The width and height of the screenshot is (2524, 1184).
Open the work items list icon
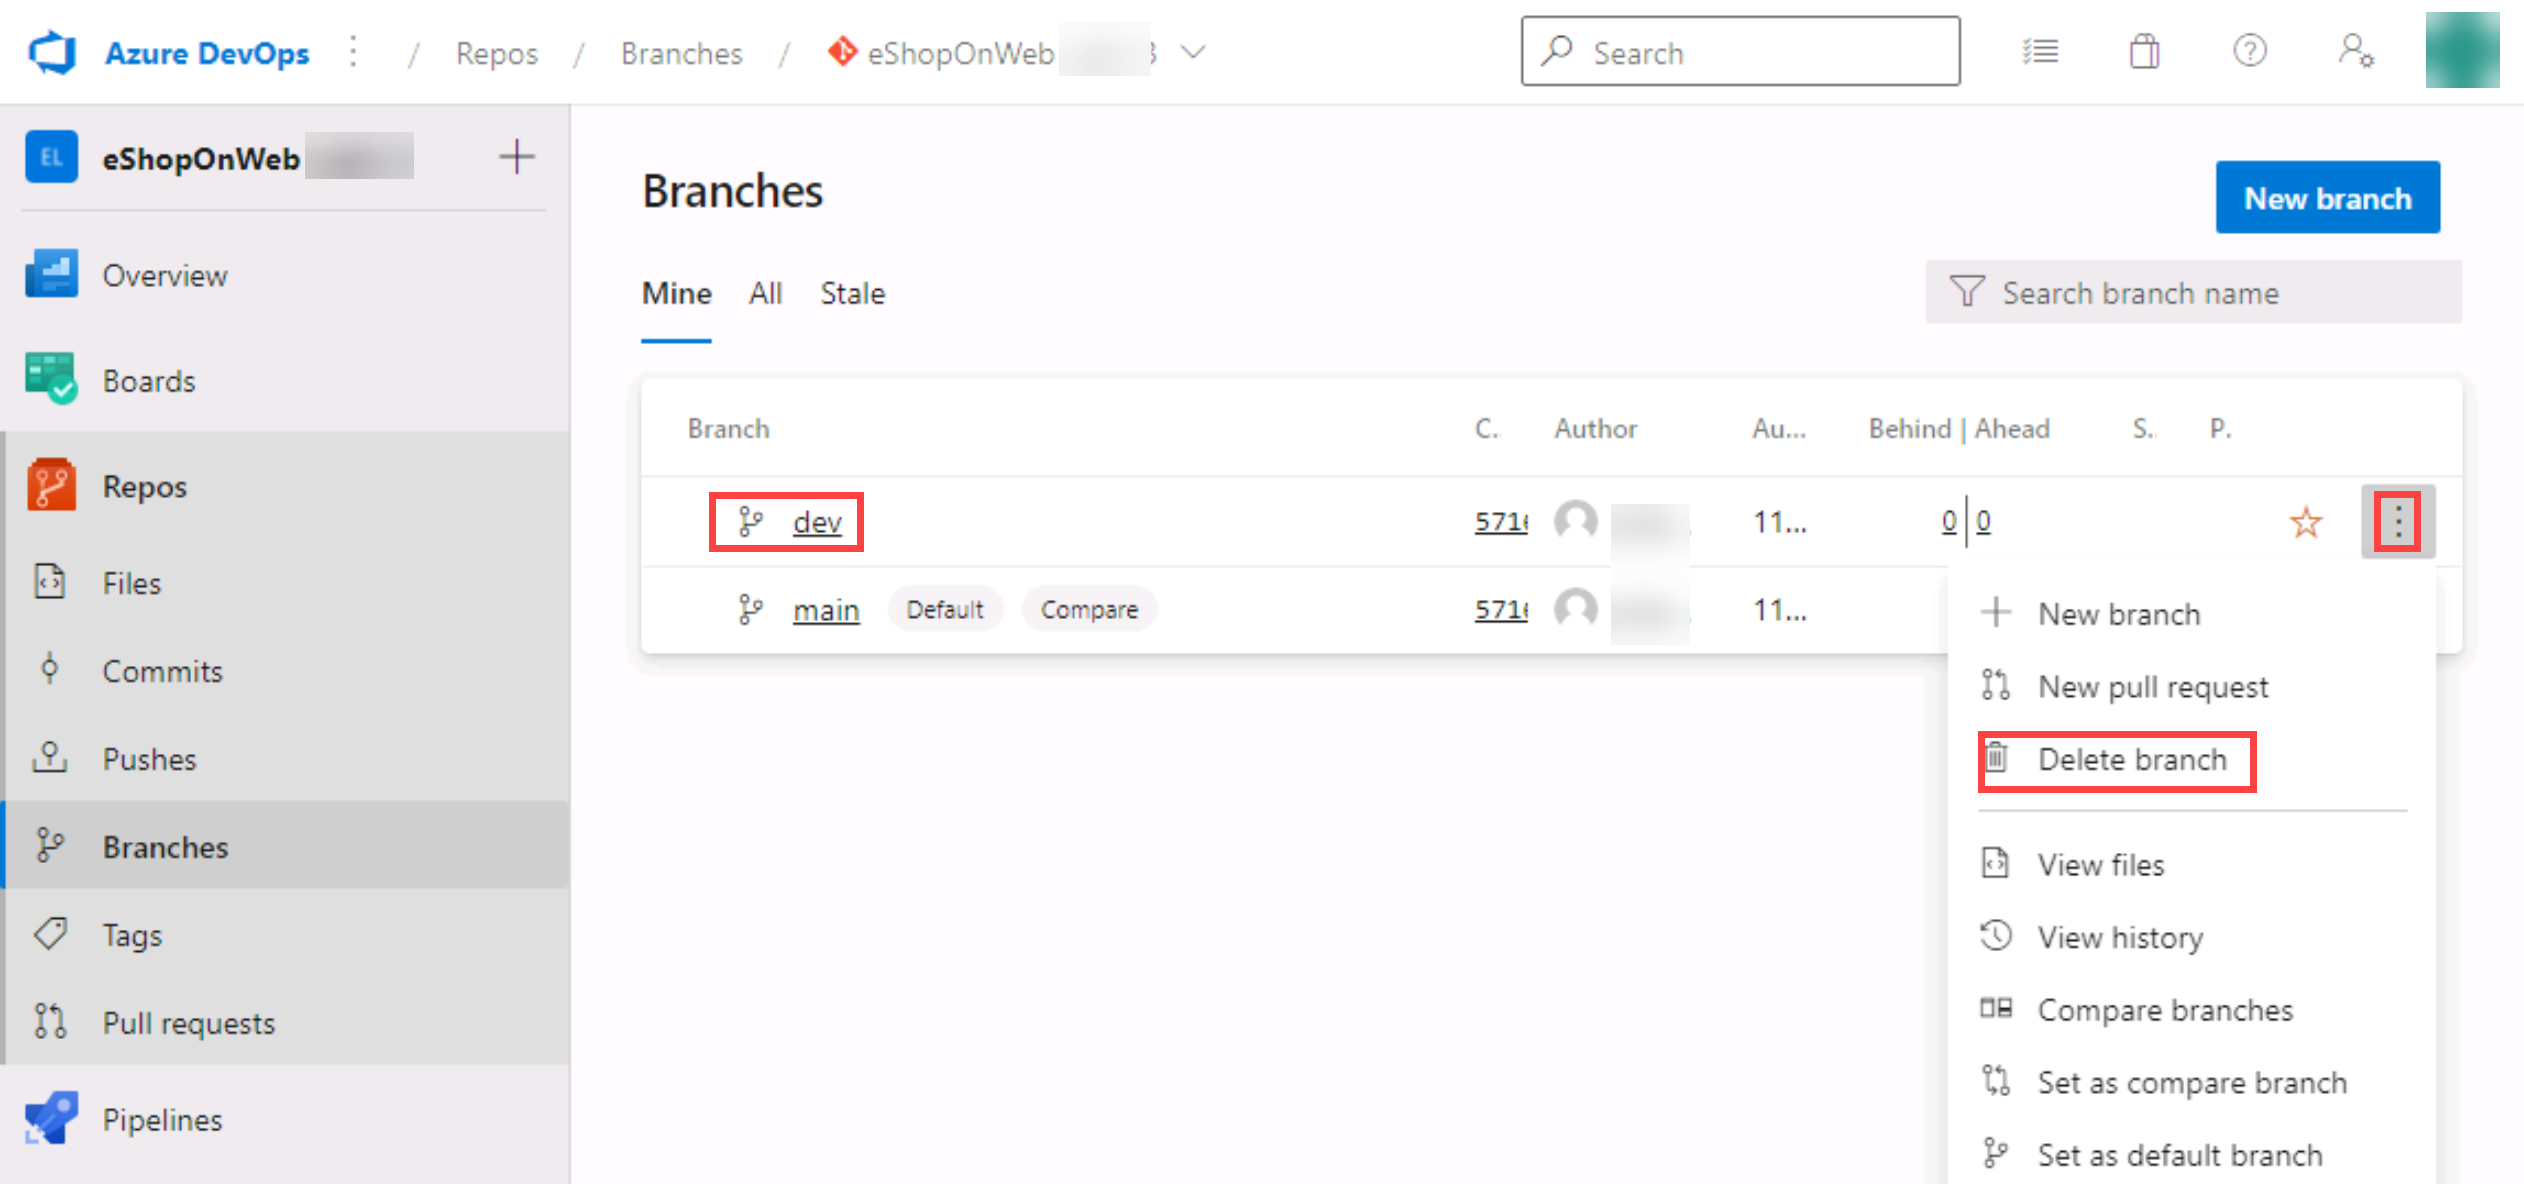pyautogui.click(x=2040, y=51)
